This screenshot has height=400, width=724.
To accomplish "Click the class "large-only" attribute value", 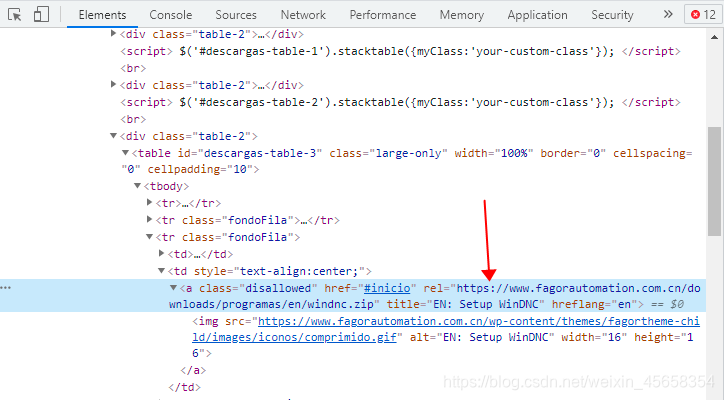I will point(409,153).
